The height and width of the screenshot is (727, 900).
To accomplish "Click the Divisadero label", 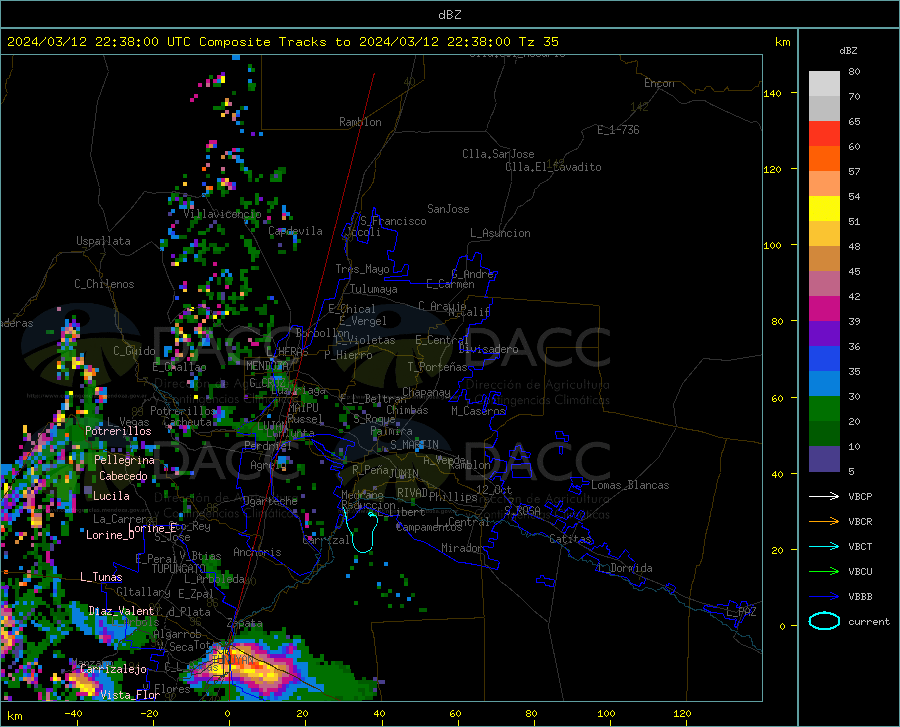I will tap(488, 349).
